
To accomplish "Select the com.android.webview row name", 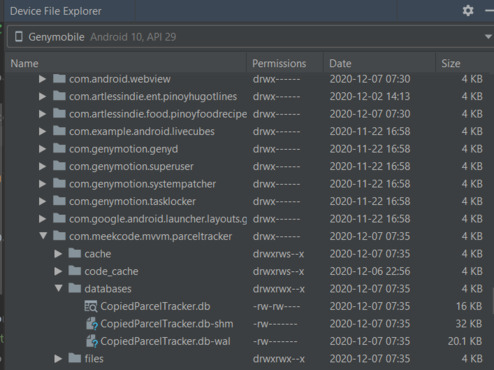I will [x=120, y=79].
